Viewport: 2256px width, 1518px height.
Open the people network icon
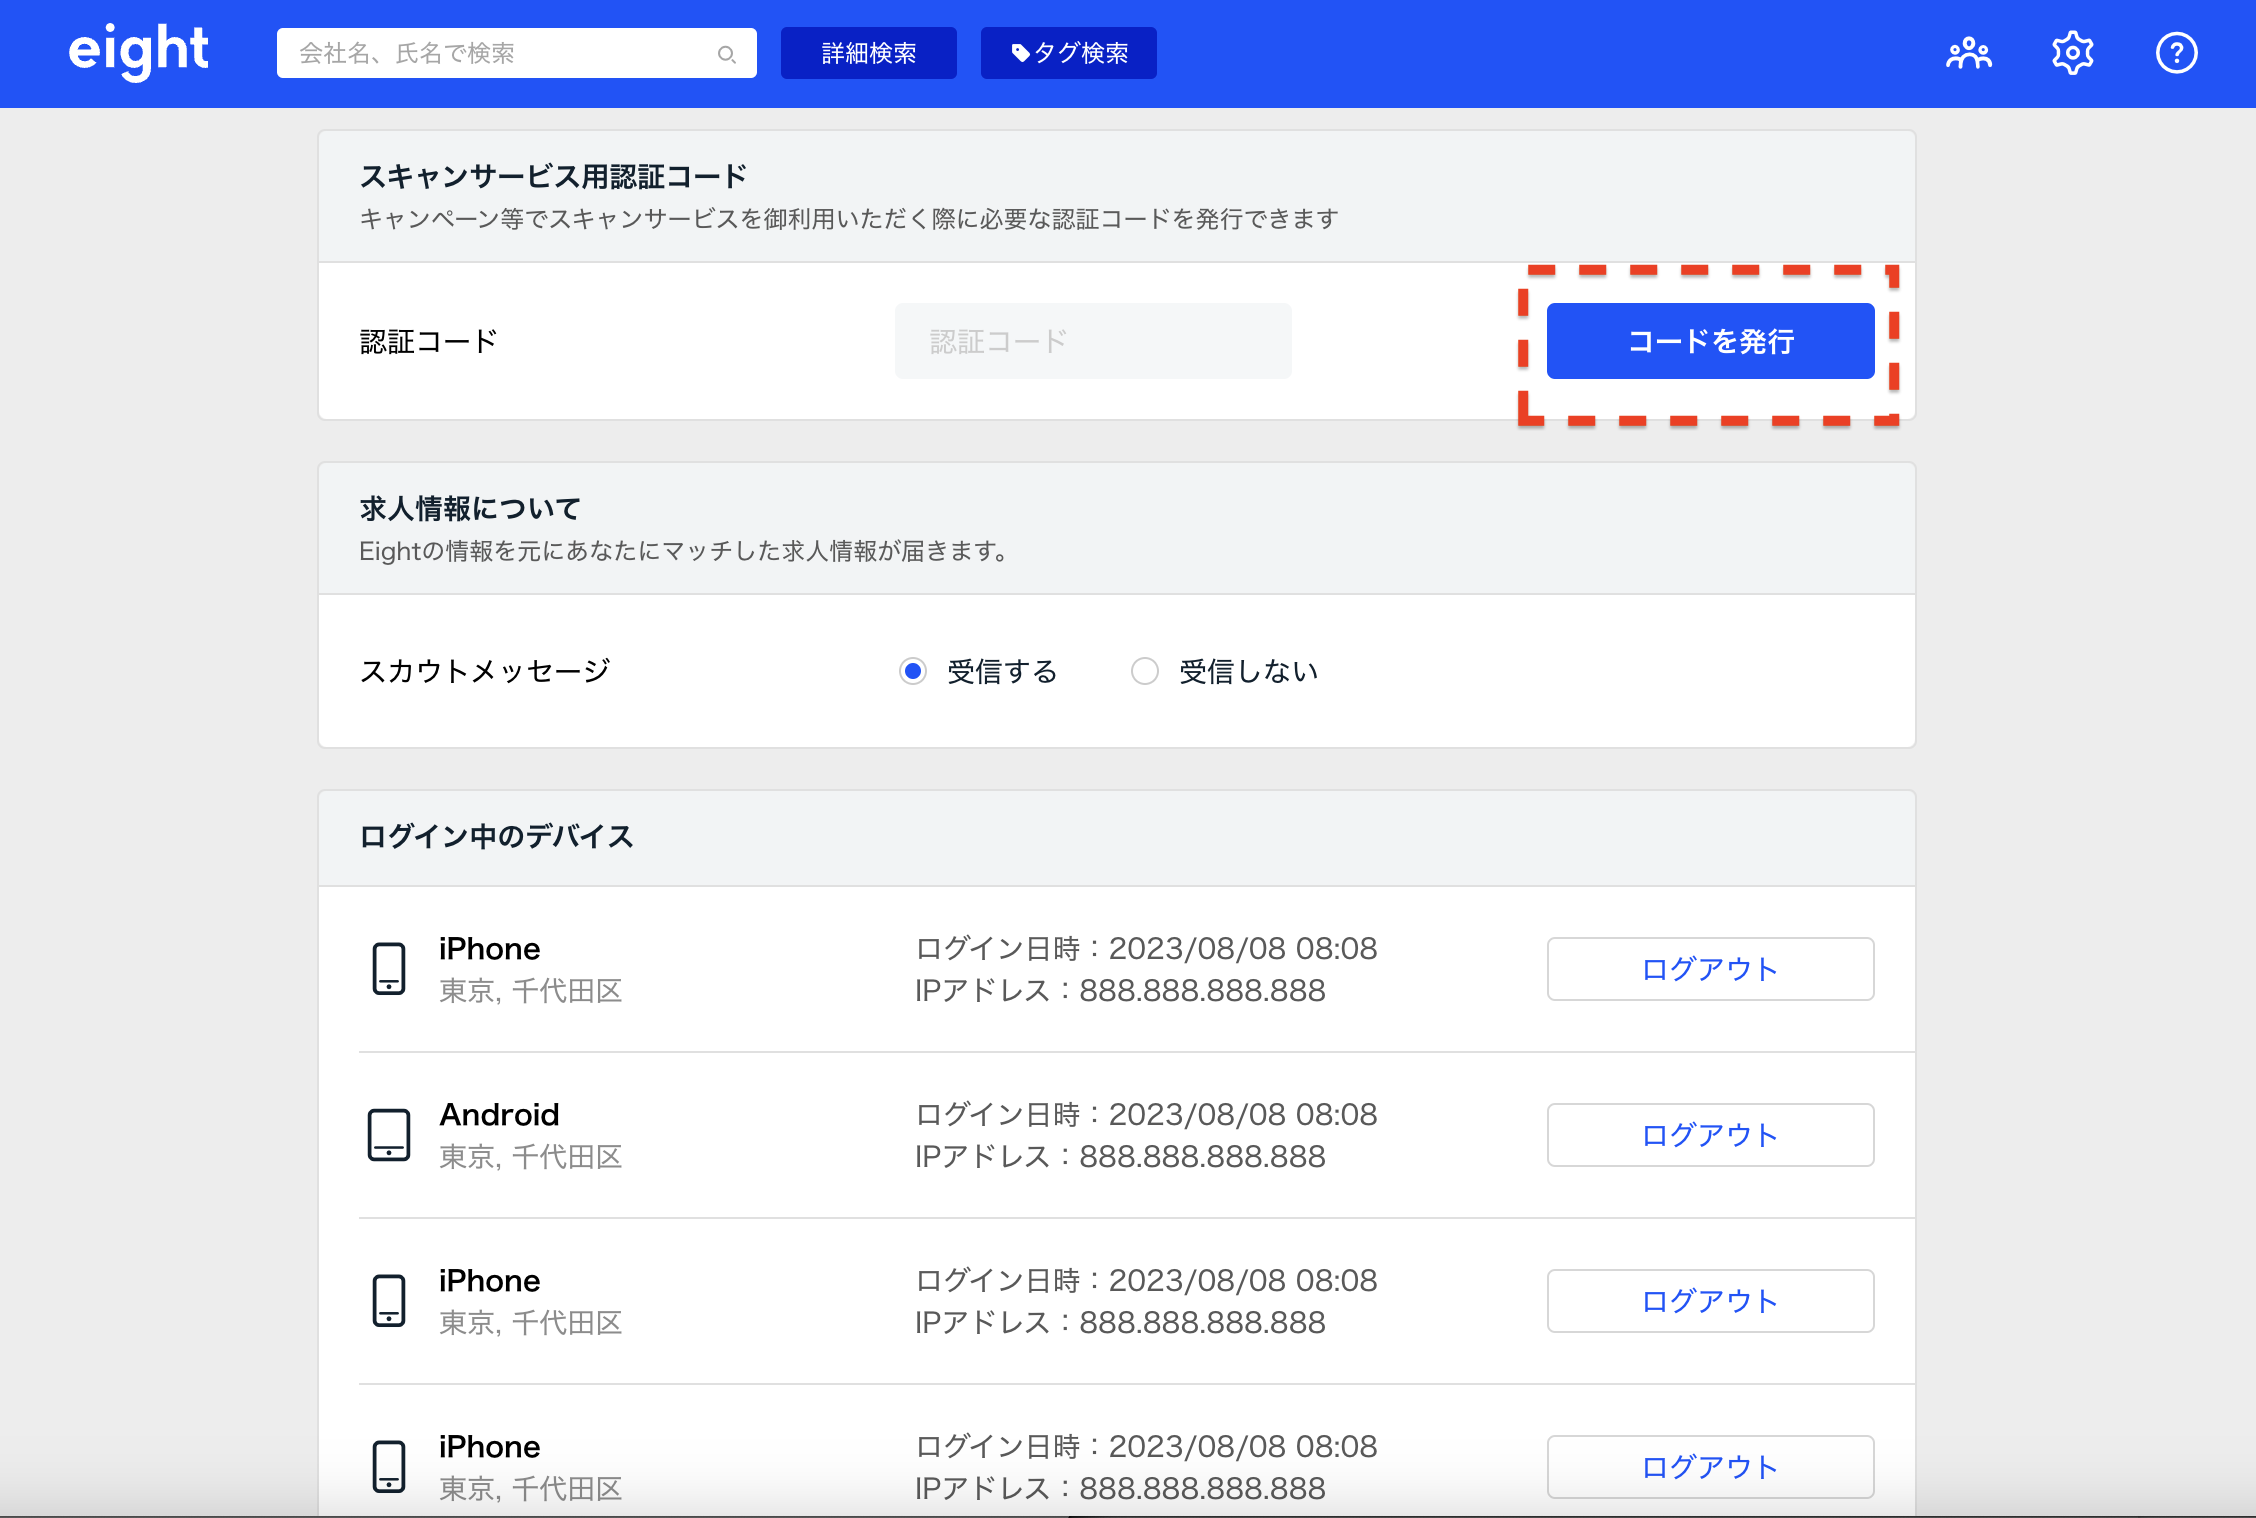click(1968, 53)
